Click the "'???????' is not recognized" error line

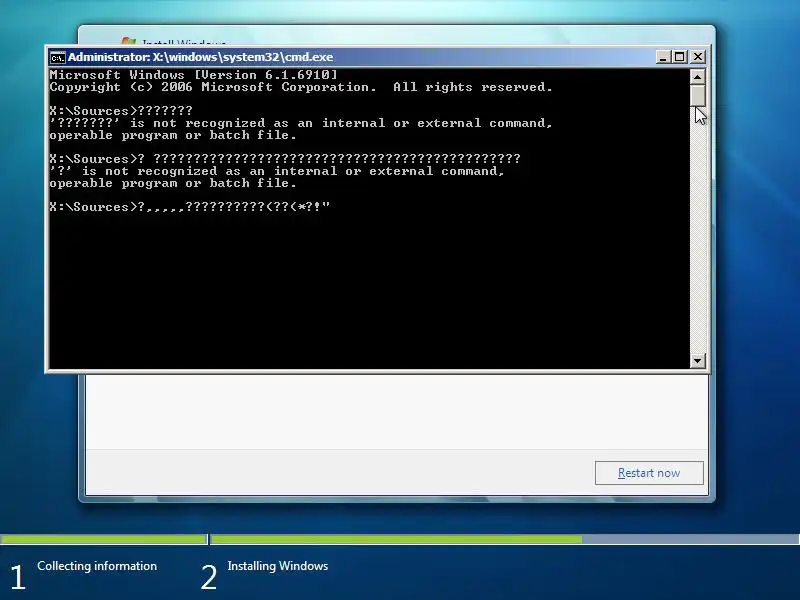click(301, 123)
